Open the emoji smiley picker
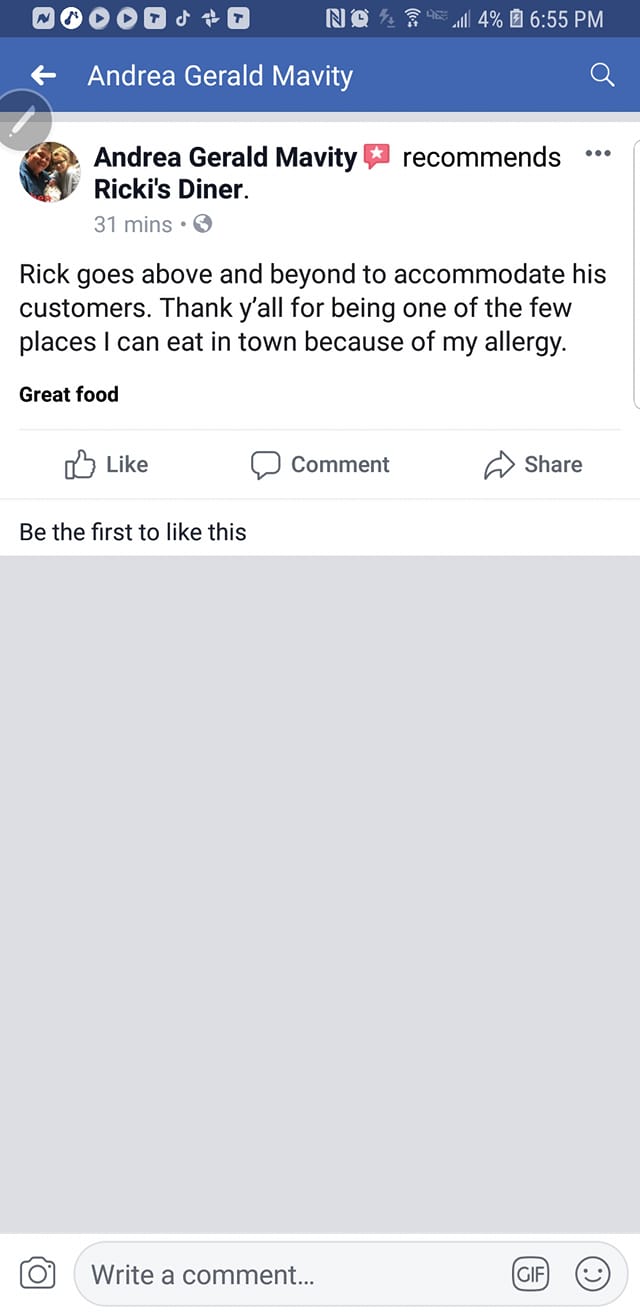640x1315 pixels. tap(592, 1273)
